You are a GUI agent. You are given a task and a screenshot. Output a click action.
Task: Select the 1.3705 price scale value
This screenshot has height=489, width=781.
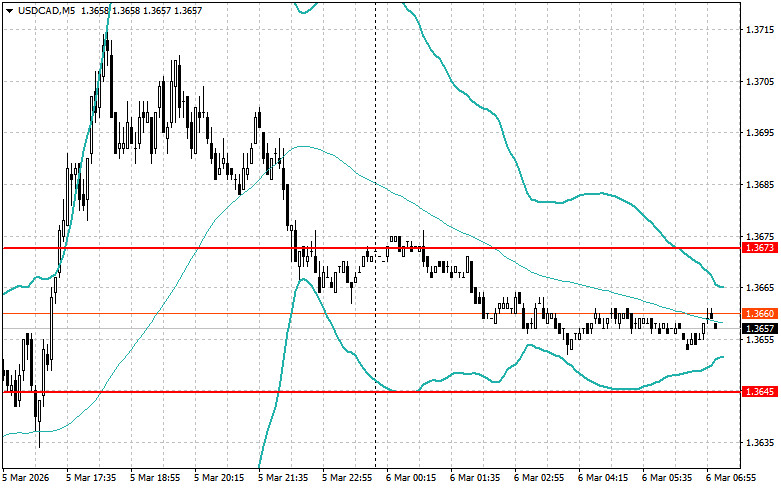click(760, 82)
